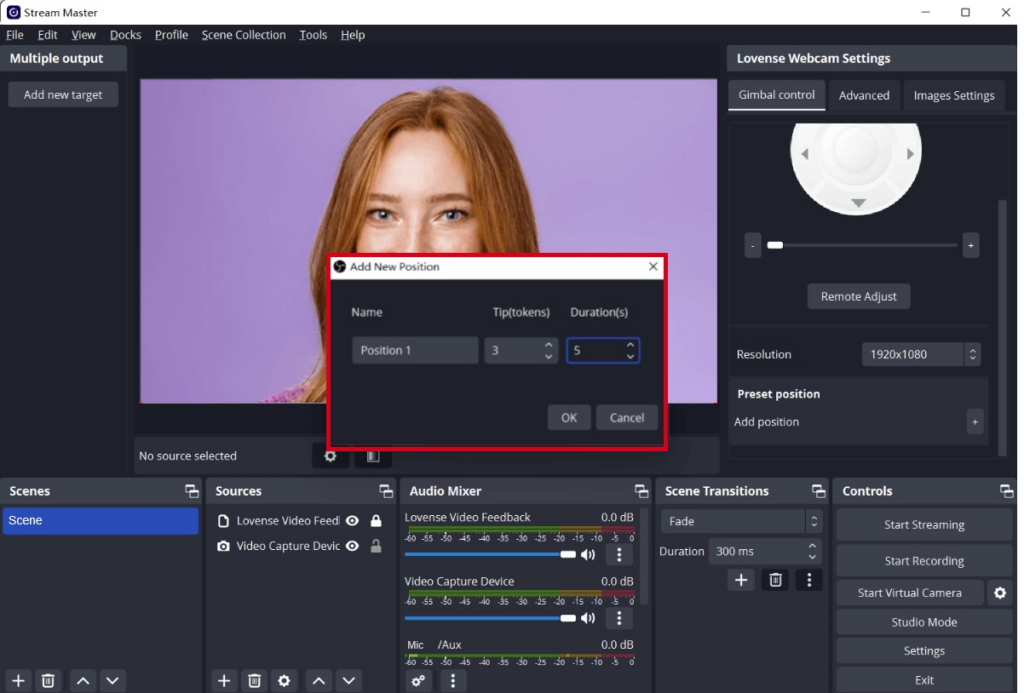Click the Start Streaming button
Screen dimensions: 1024x693
point(923,525)
